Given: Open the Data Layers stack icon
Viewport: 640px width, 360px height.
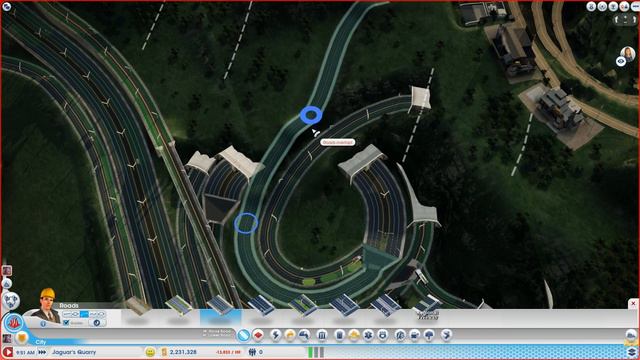Looking at the screenshot, I should tap(631, 351).
